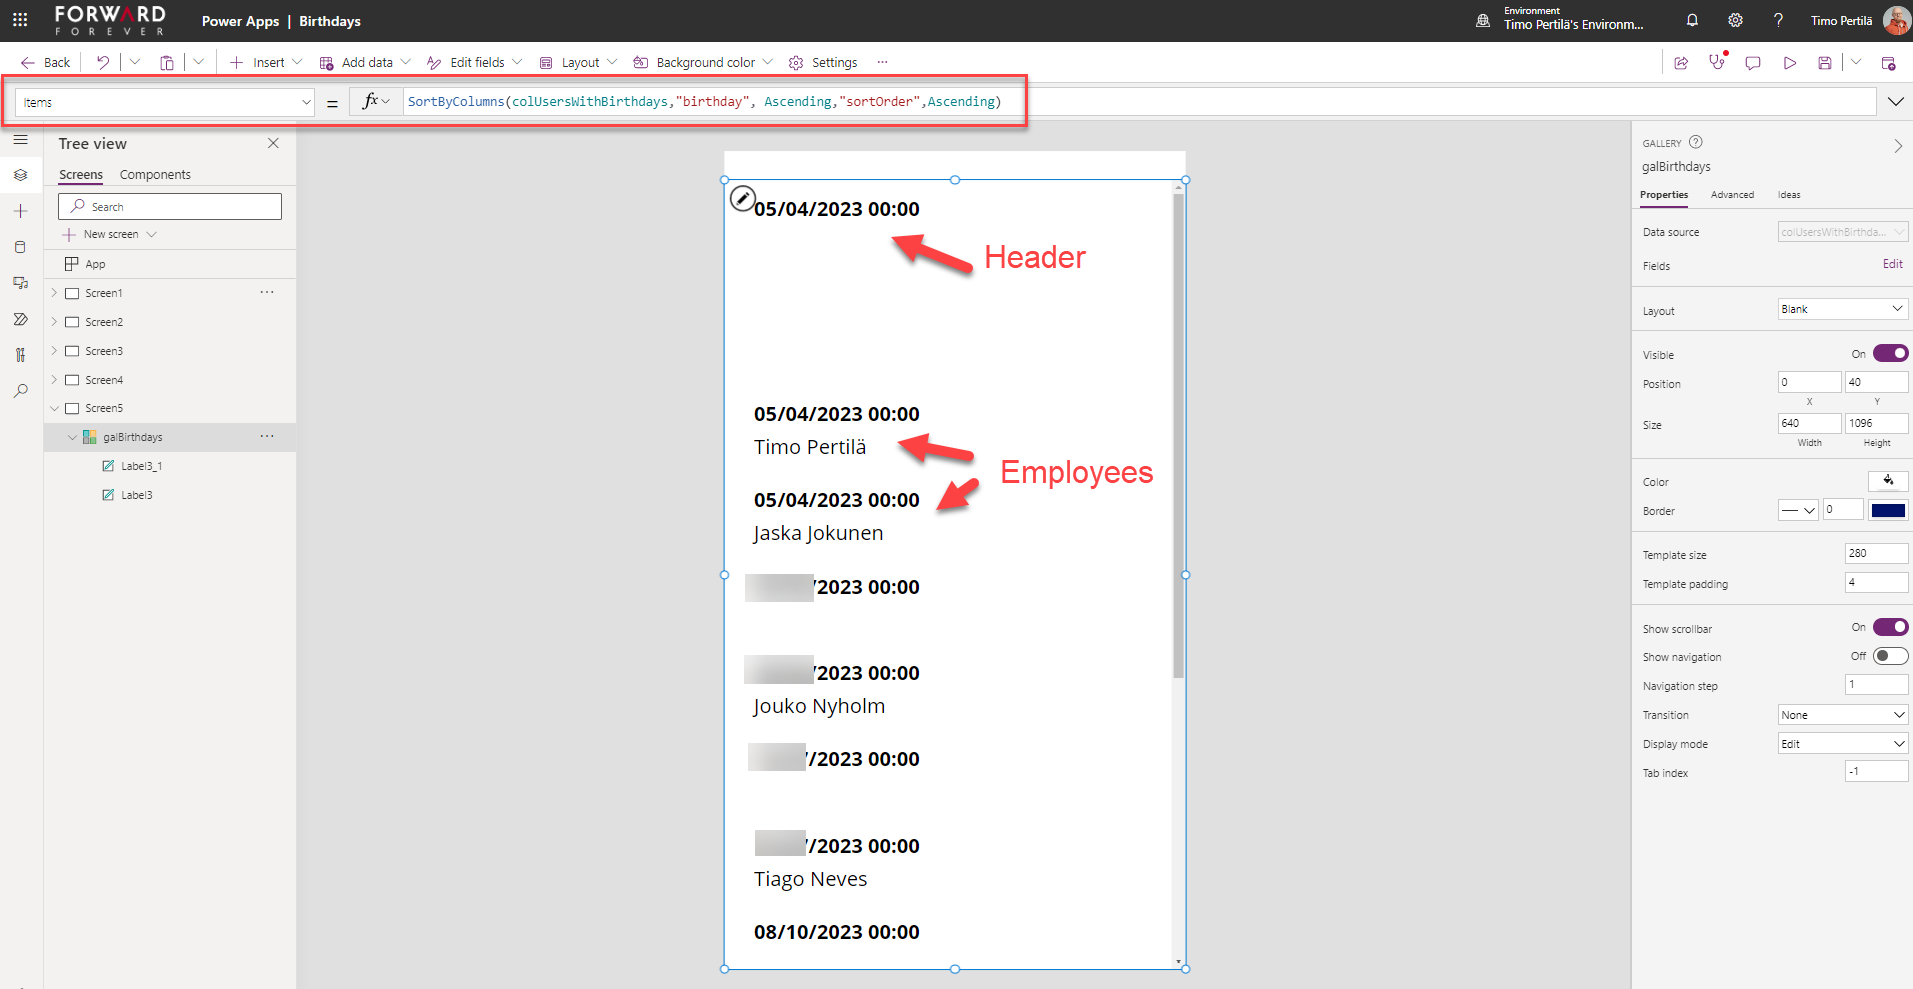Open the App checker icon
Image resolution: width=1913 pixels, height=989 pixels.
click(1717, 62)
